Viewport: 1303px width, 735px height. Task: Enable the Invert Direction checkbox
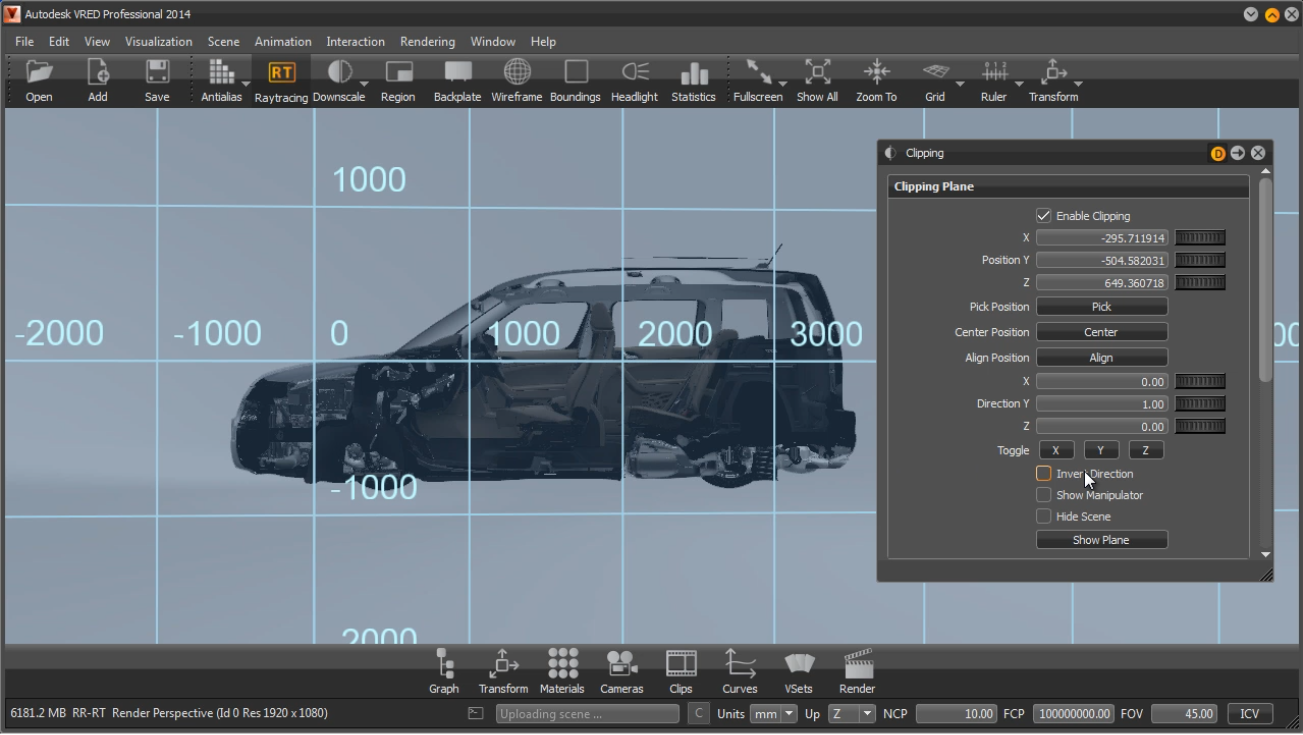click(x=1043, y=474)
